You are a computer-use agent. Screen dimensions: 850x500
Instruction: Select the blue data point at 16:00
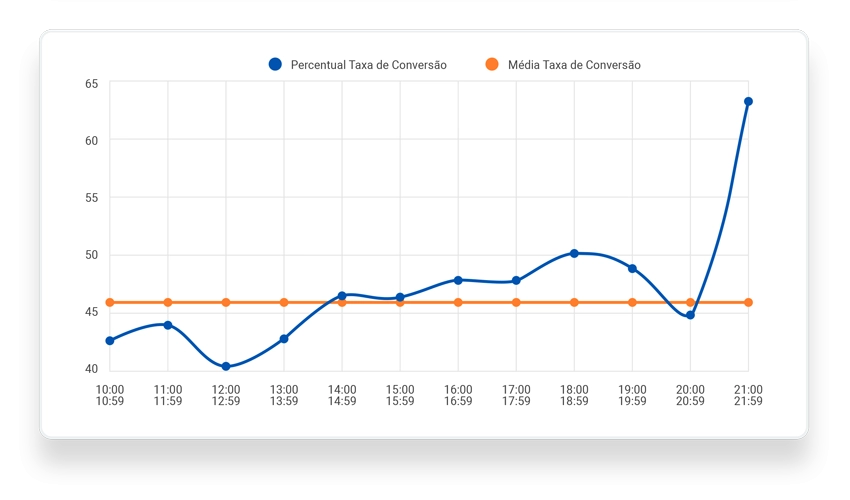point(458,280)
